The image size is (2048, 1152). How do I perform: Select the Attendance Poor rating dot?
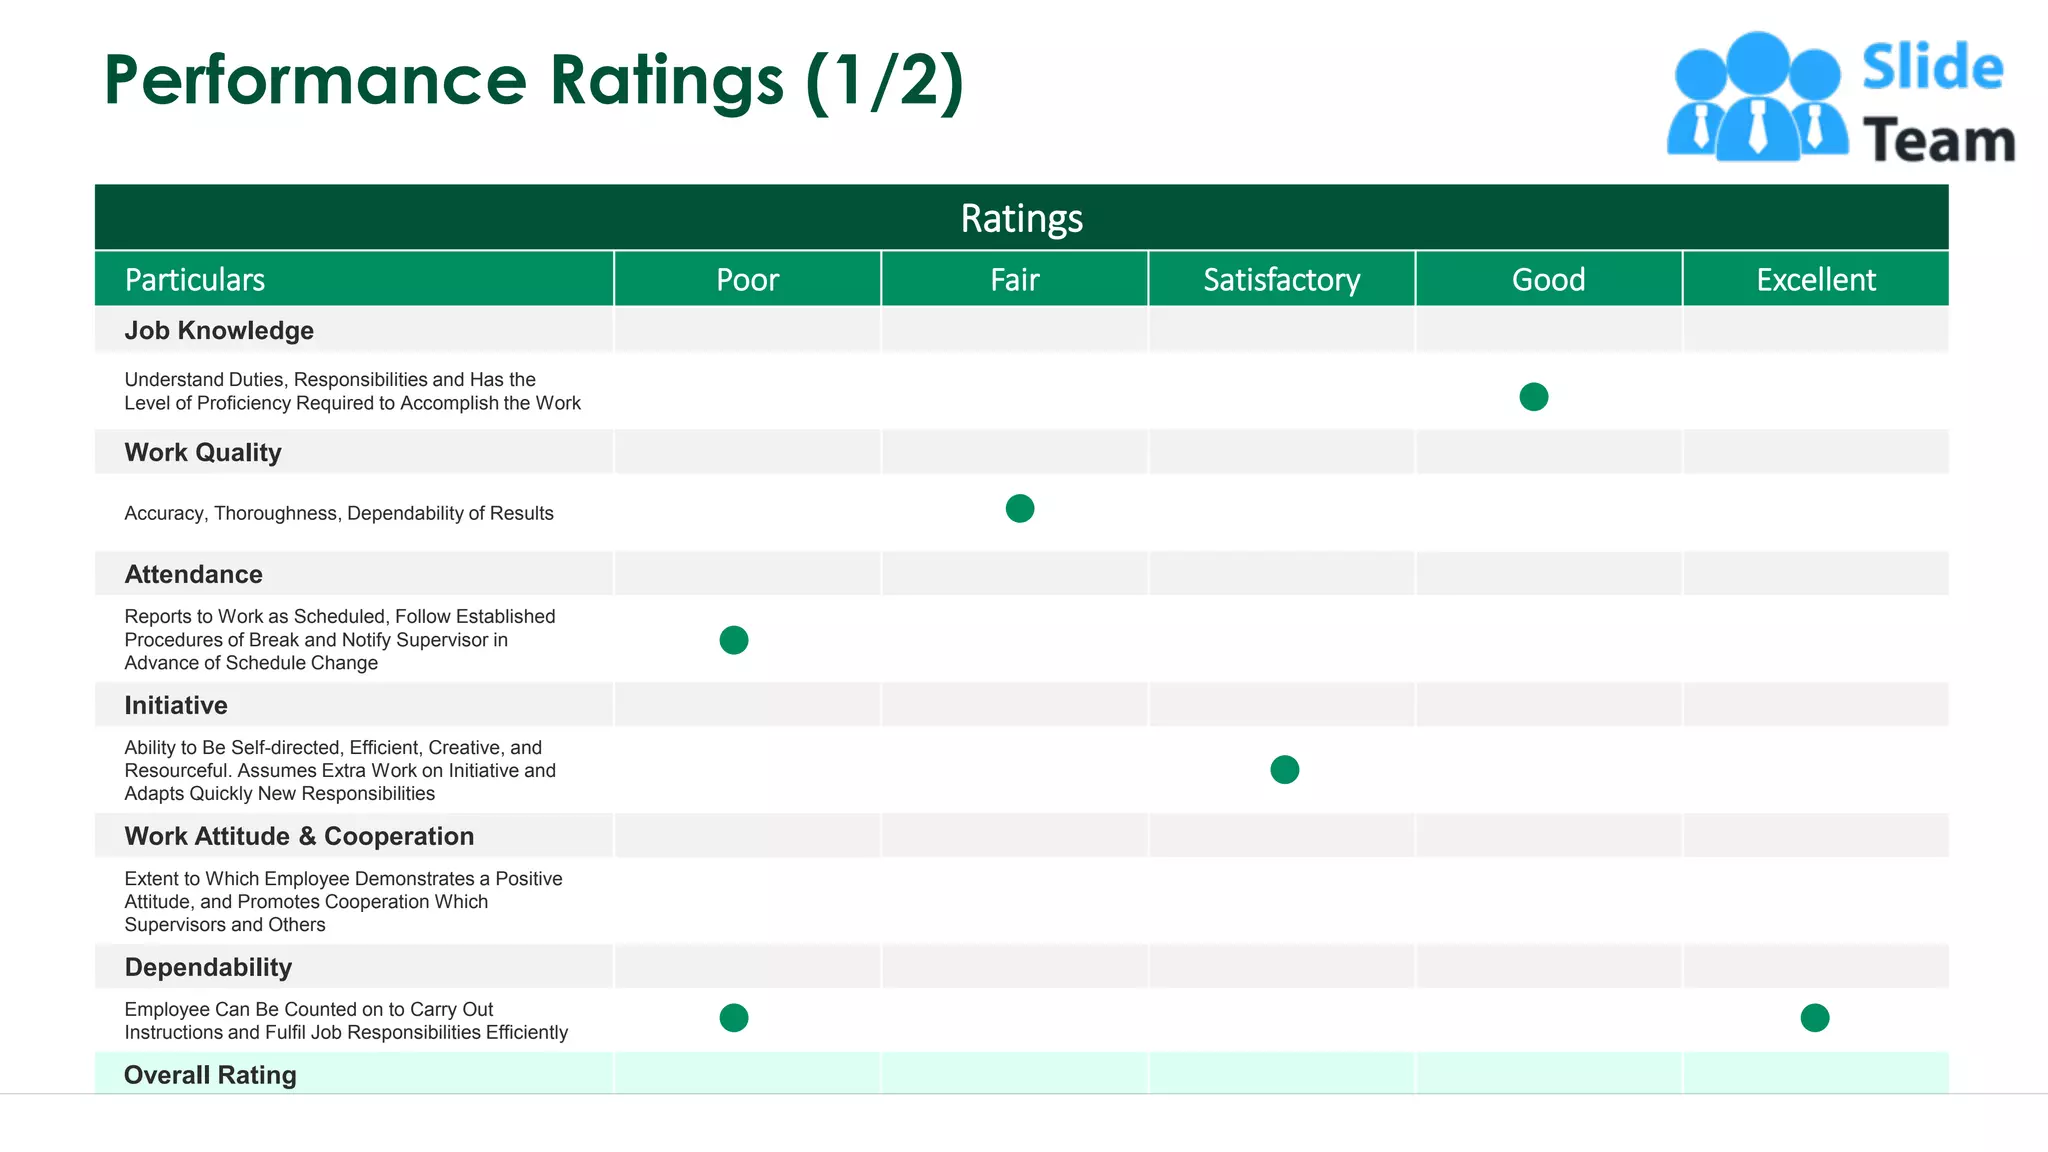pyautogui.click(x=733, y=640)
